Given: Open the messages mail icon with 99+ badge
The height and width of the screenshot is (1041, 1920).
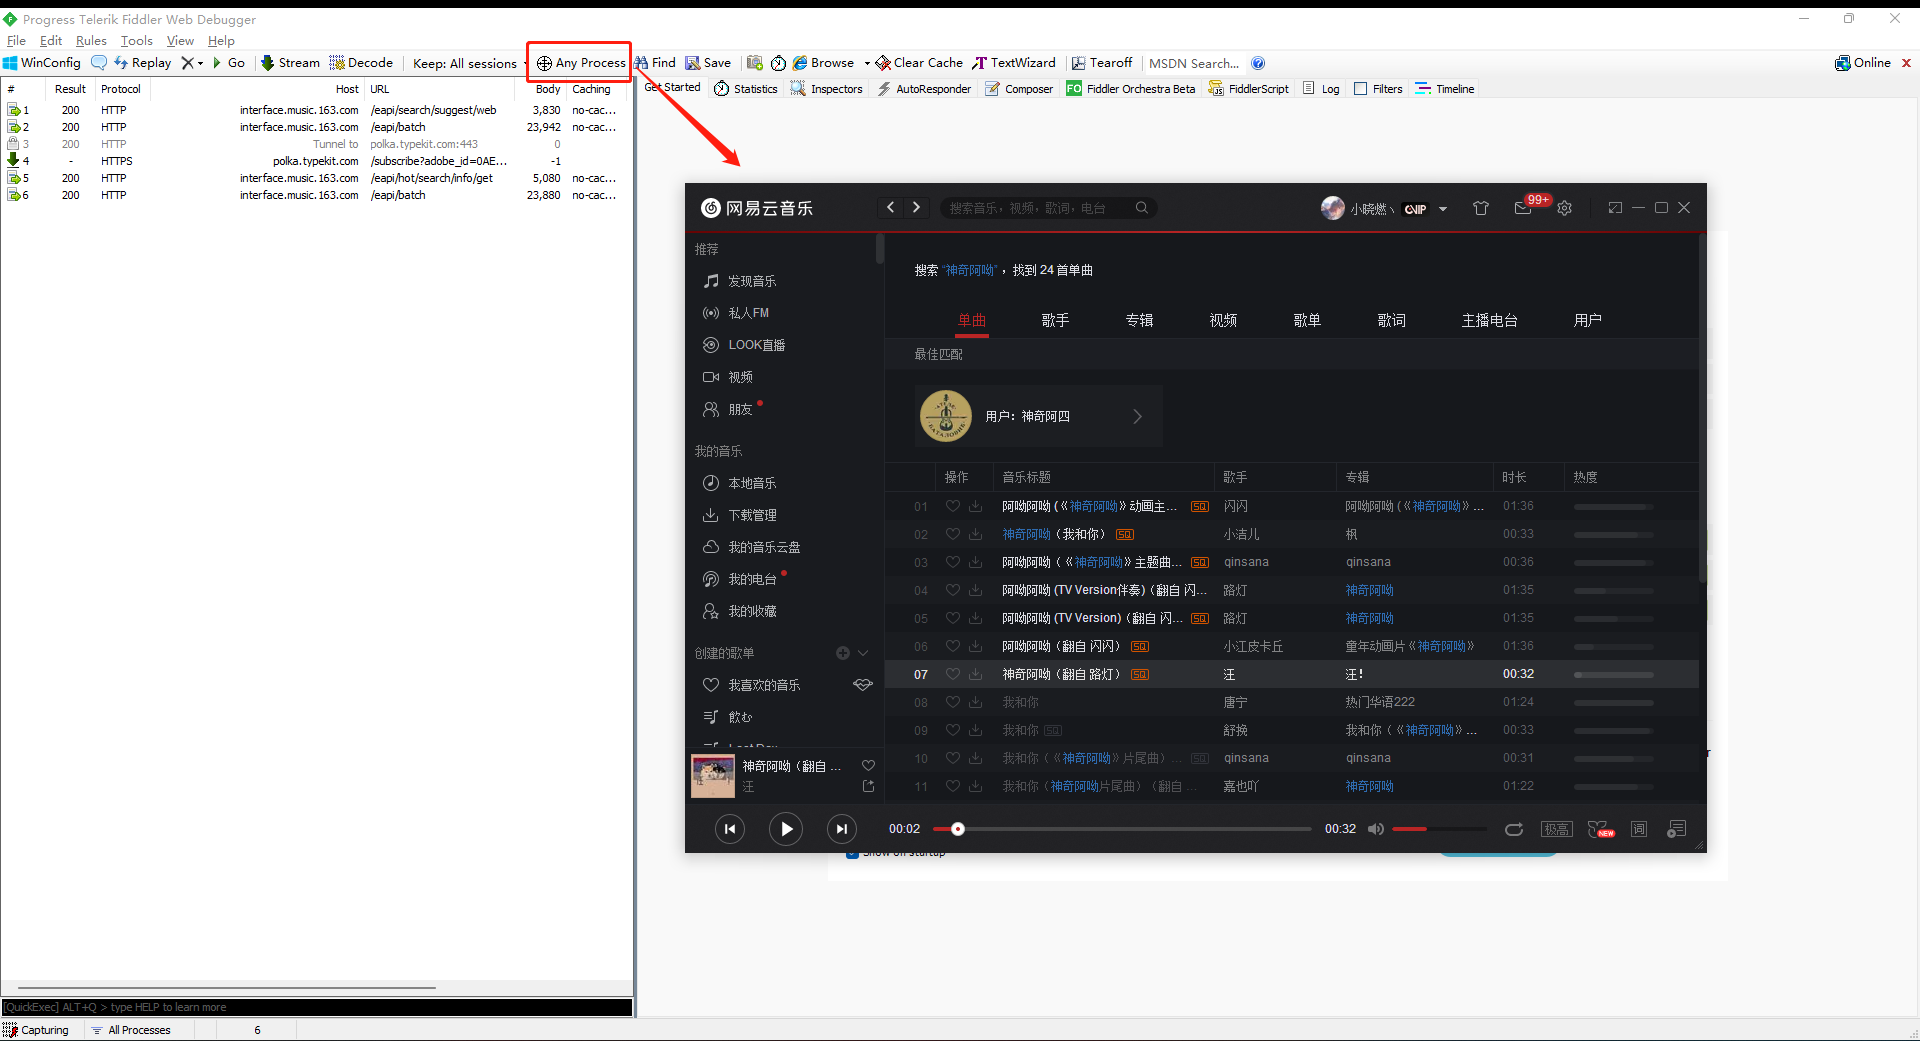Looking at the screenshot, I should coord(1523,208).
